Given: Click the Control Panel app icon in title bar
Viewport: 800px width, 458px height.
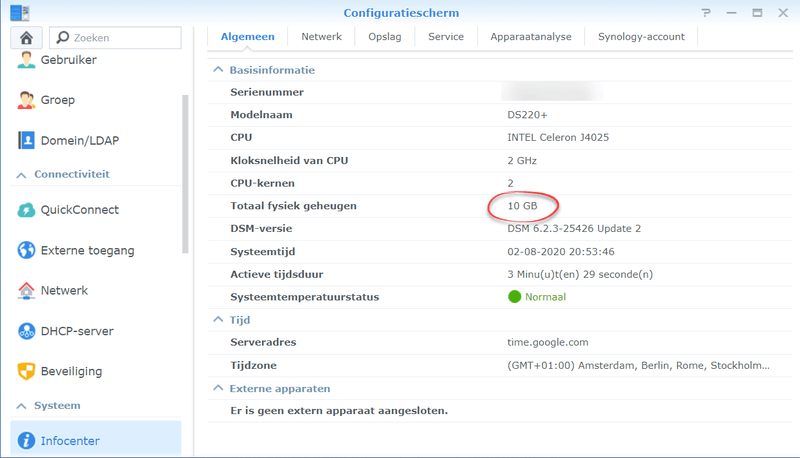Looking at the screenshot, I should click(20, 12).
